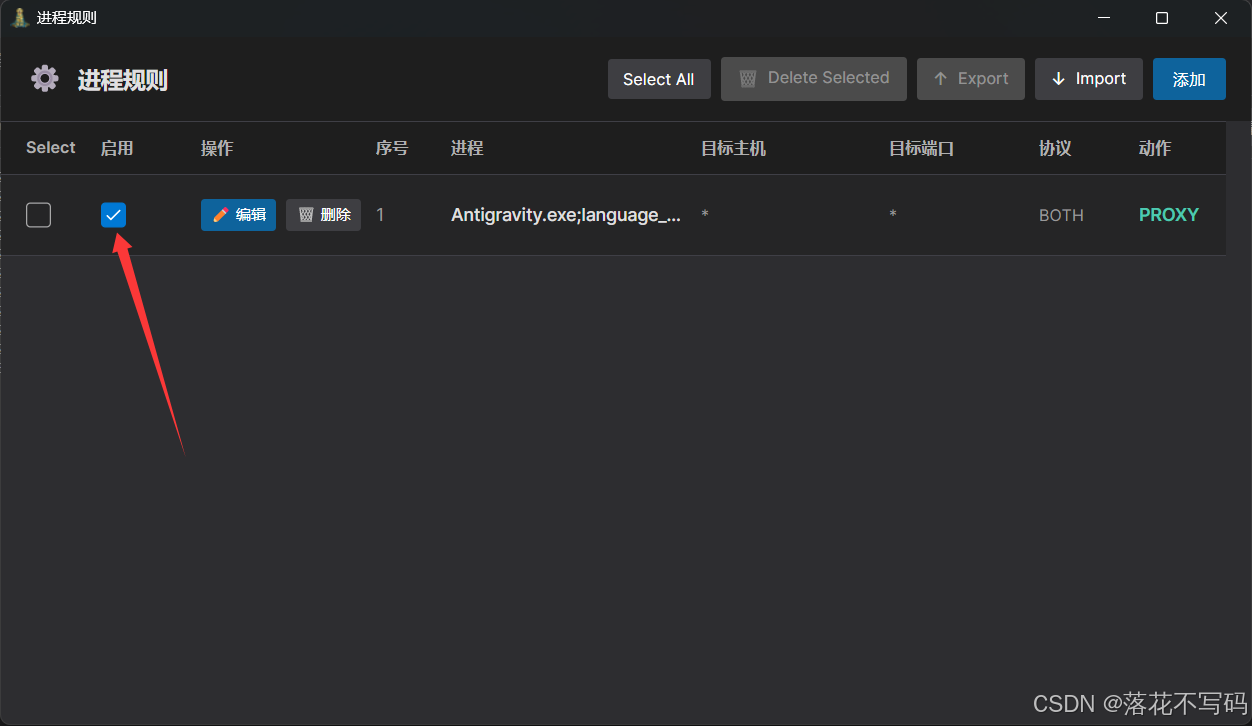Screen dimensions: 1252x726
Task: Click the app icon in the title bar
Action: pyautogui.click(x=19, y=18)
